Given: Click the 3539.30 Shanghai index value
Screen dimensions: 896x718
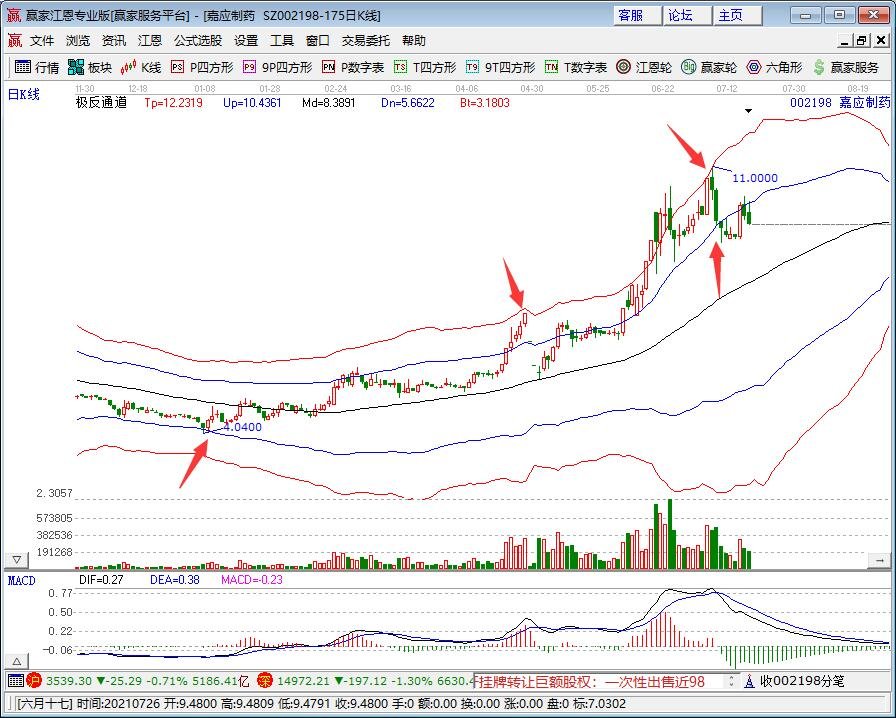Looking at the screenshot, I should [x=69, y=681].
